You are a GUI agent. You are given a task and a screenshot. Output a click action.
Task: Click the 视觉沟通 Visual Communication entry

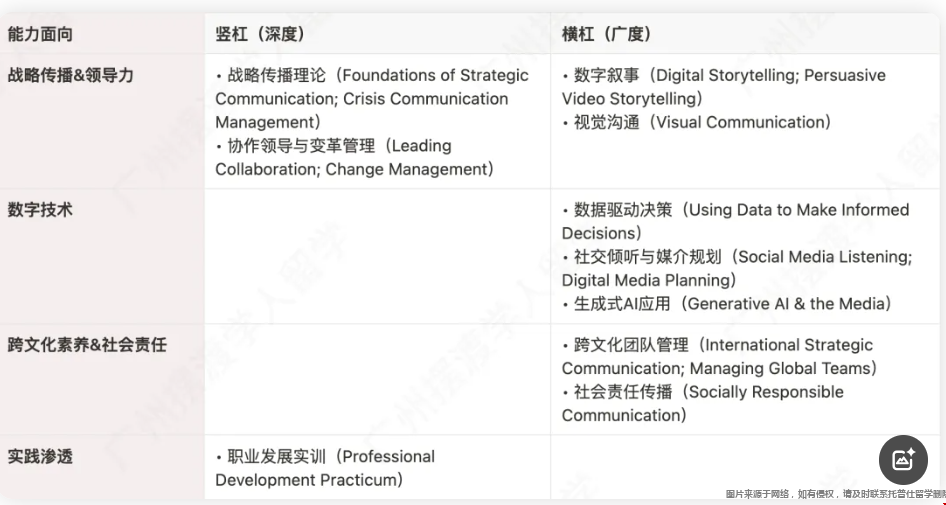pyautogui.click(x=696, y=122)
